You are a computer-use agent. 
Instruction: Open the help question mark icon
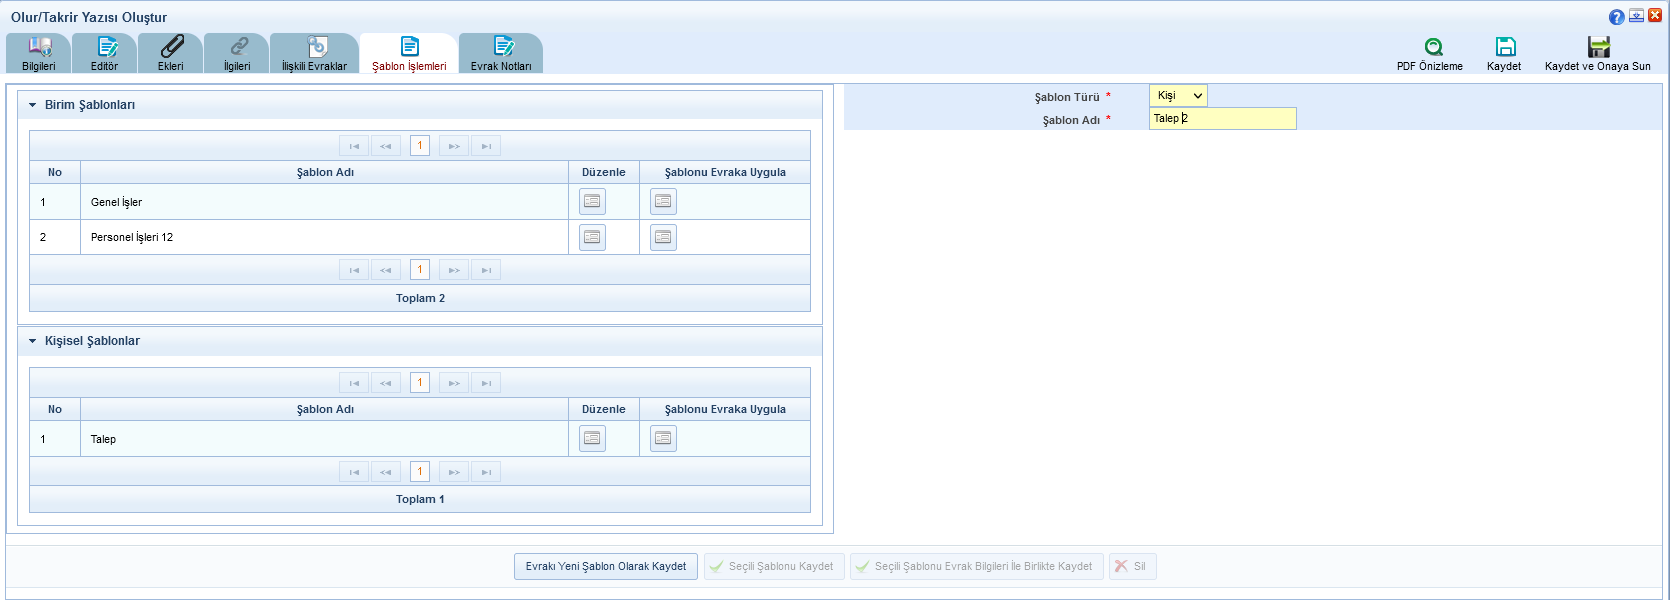pos(1616,17)
